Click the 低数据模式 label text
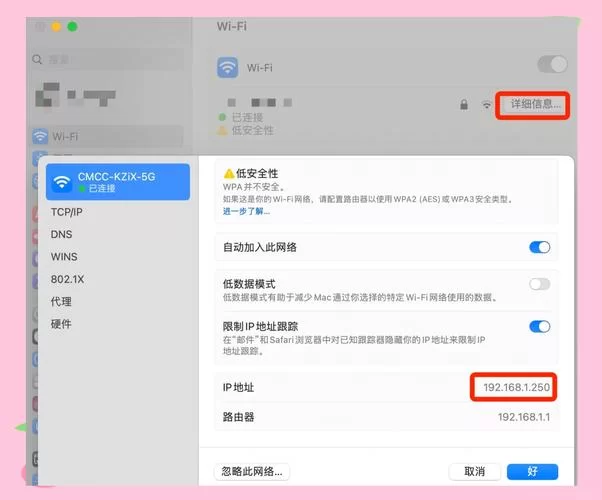 tap(249, 284)
